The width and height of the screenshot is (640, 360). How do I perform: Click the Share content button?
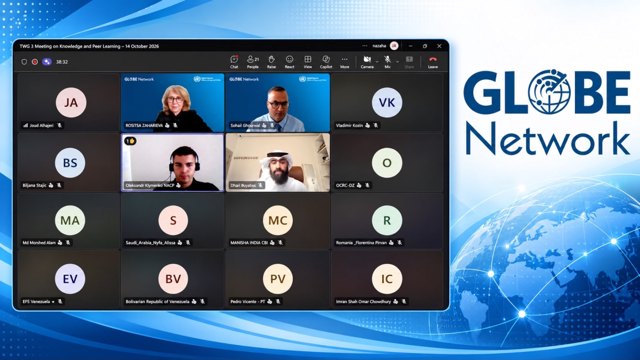[x=409, y=62]
